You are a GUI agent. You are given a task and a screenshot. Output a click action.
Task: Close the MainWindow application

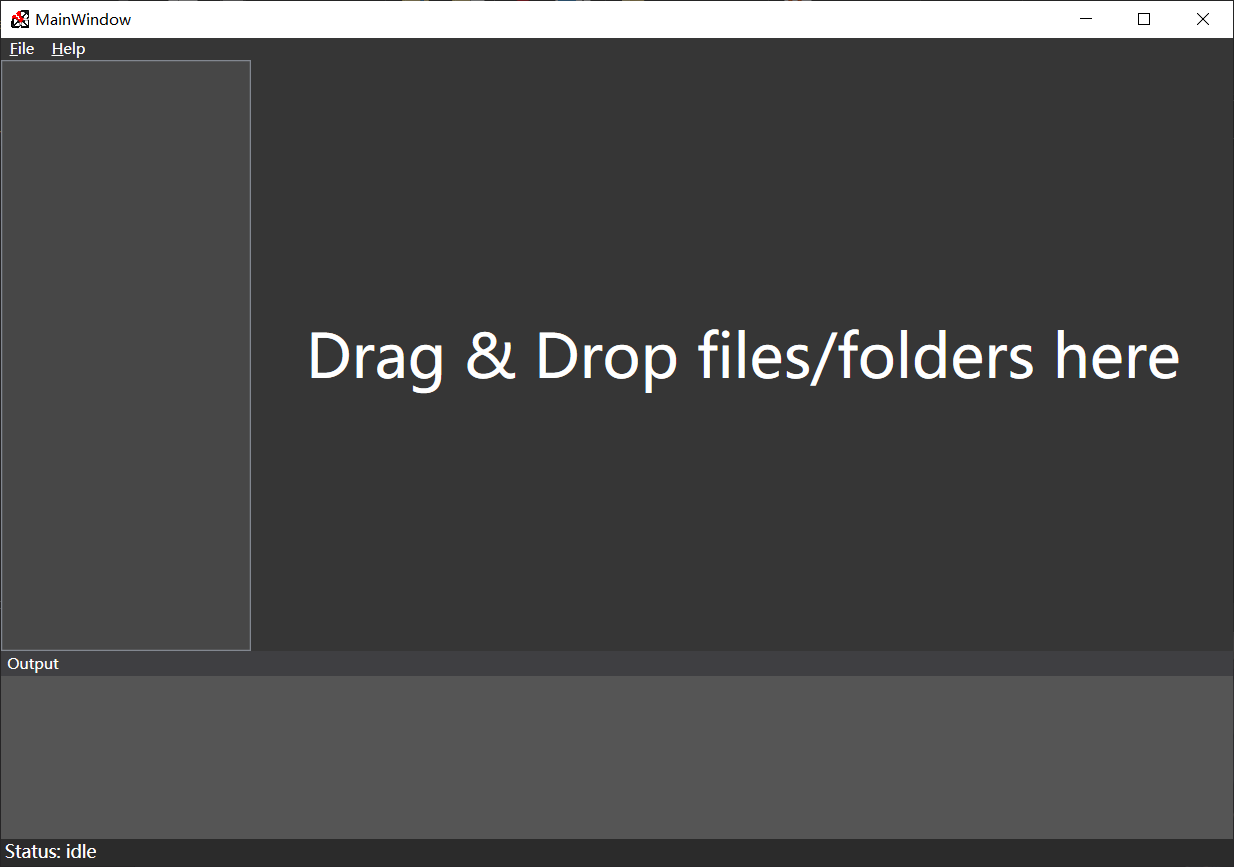coord(1203,19)
